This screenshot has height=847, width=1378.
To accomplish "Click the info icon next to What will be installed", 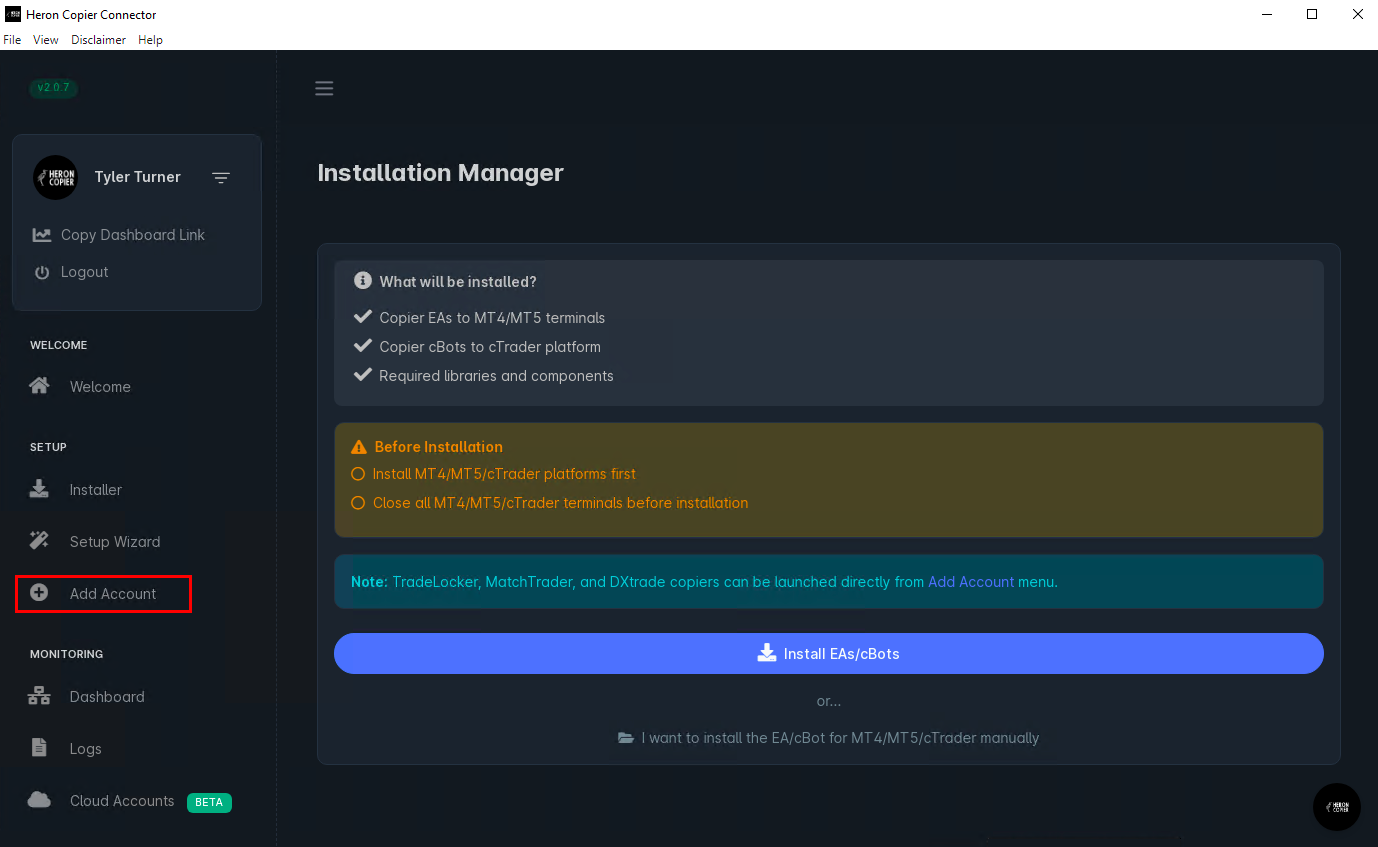I will (x=363, y=281).
